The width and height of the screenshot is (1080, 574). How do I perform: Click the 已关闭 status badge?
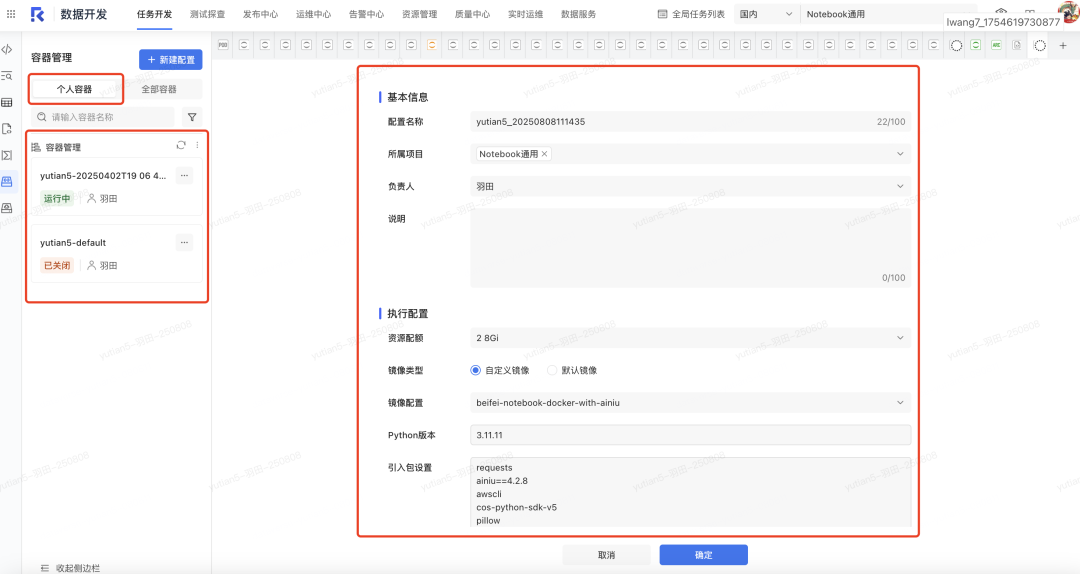click(x=57, y=265)
